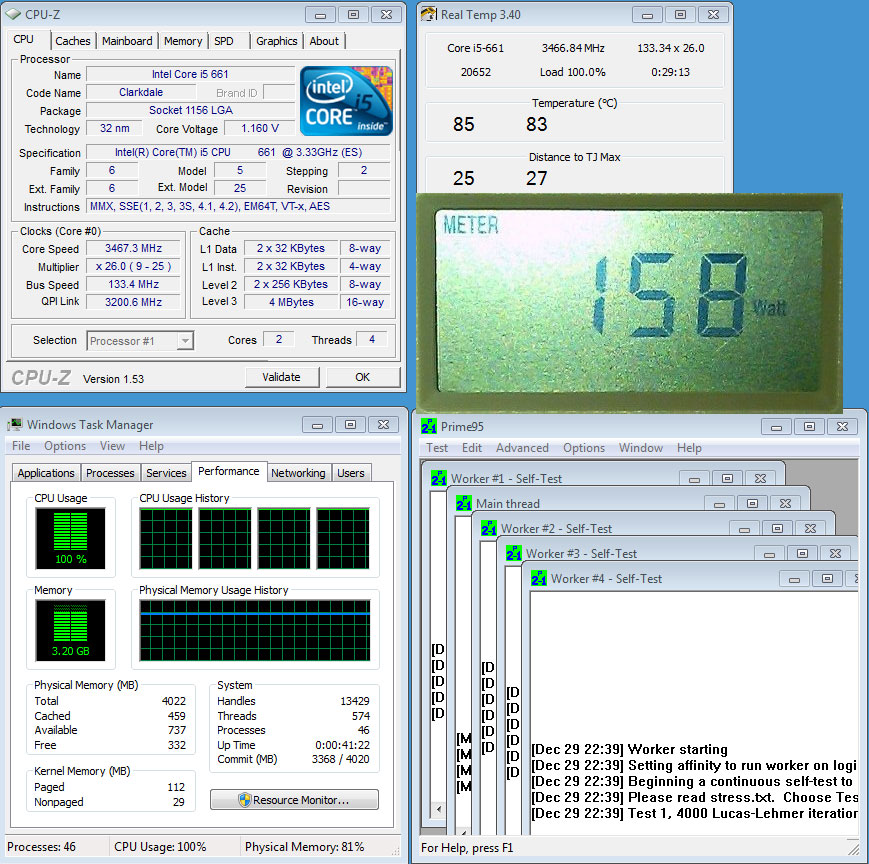Click the Main thread window icon
Screen dimensions: 869x864
[463, 503]
